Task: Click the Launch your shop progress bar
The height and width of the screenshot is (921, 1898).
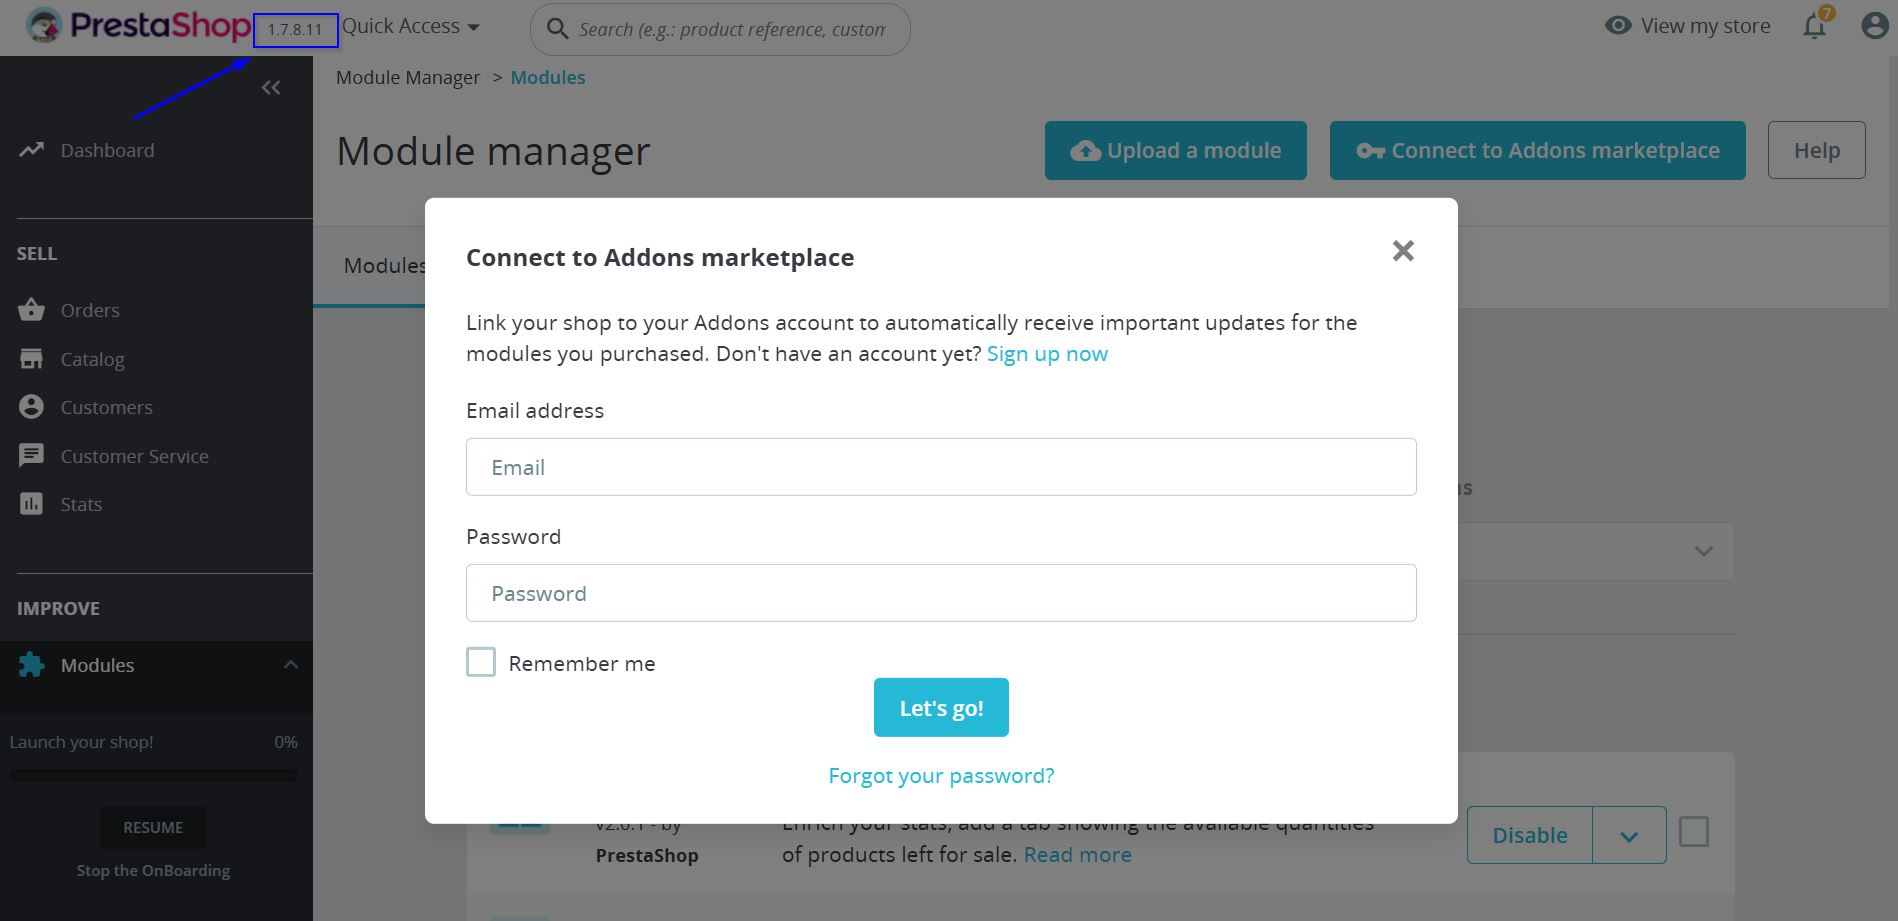Action: pyautogui.click(x=153, y=775)
